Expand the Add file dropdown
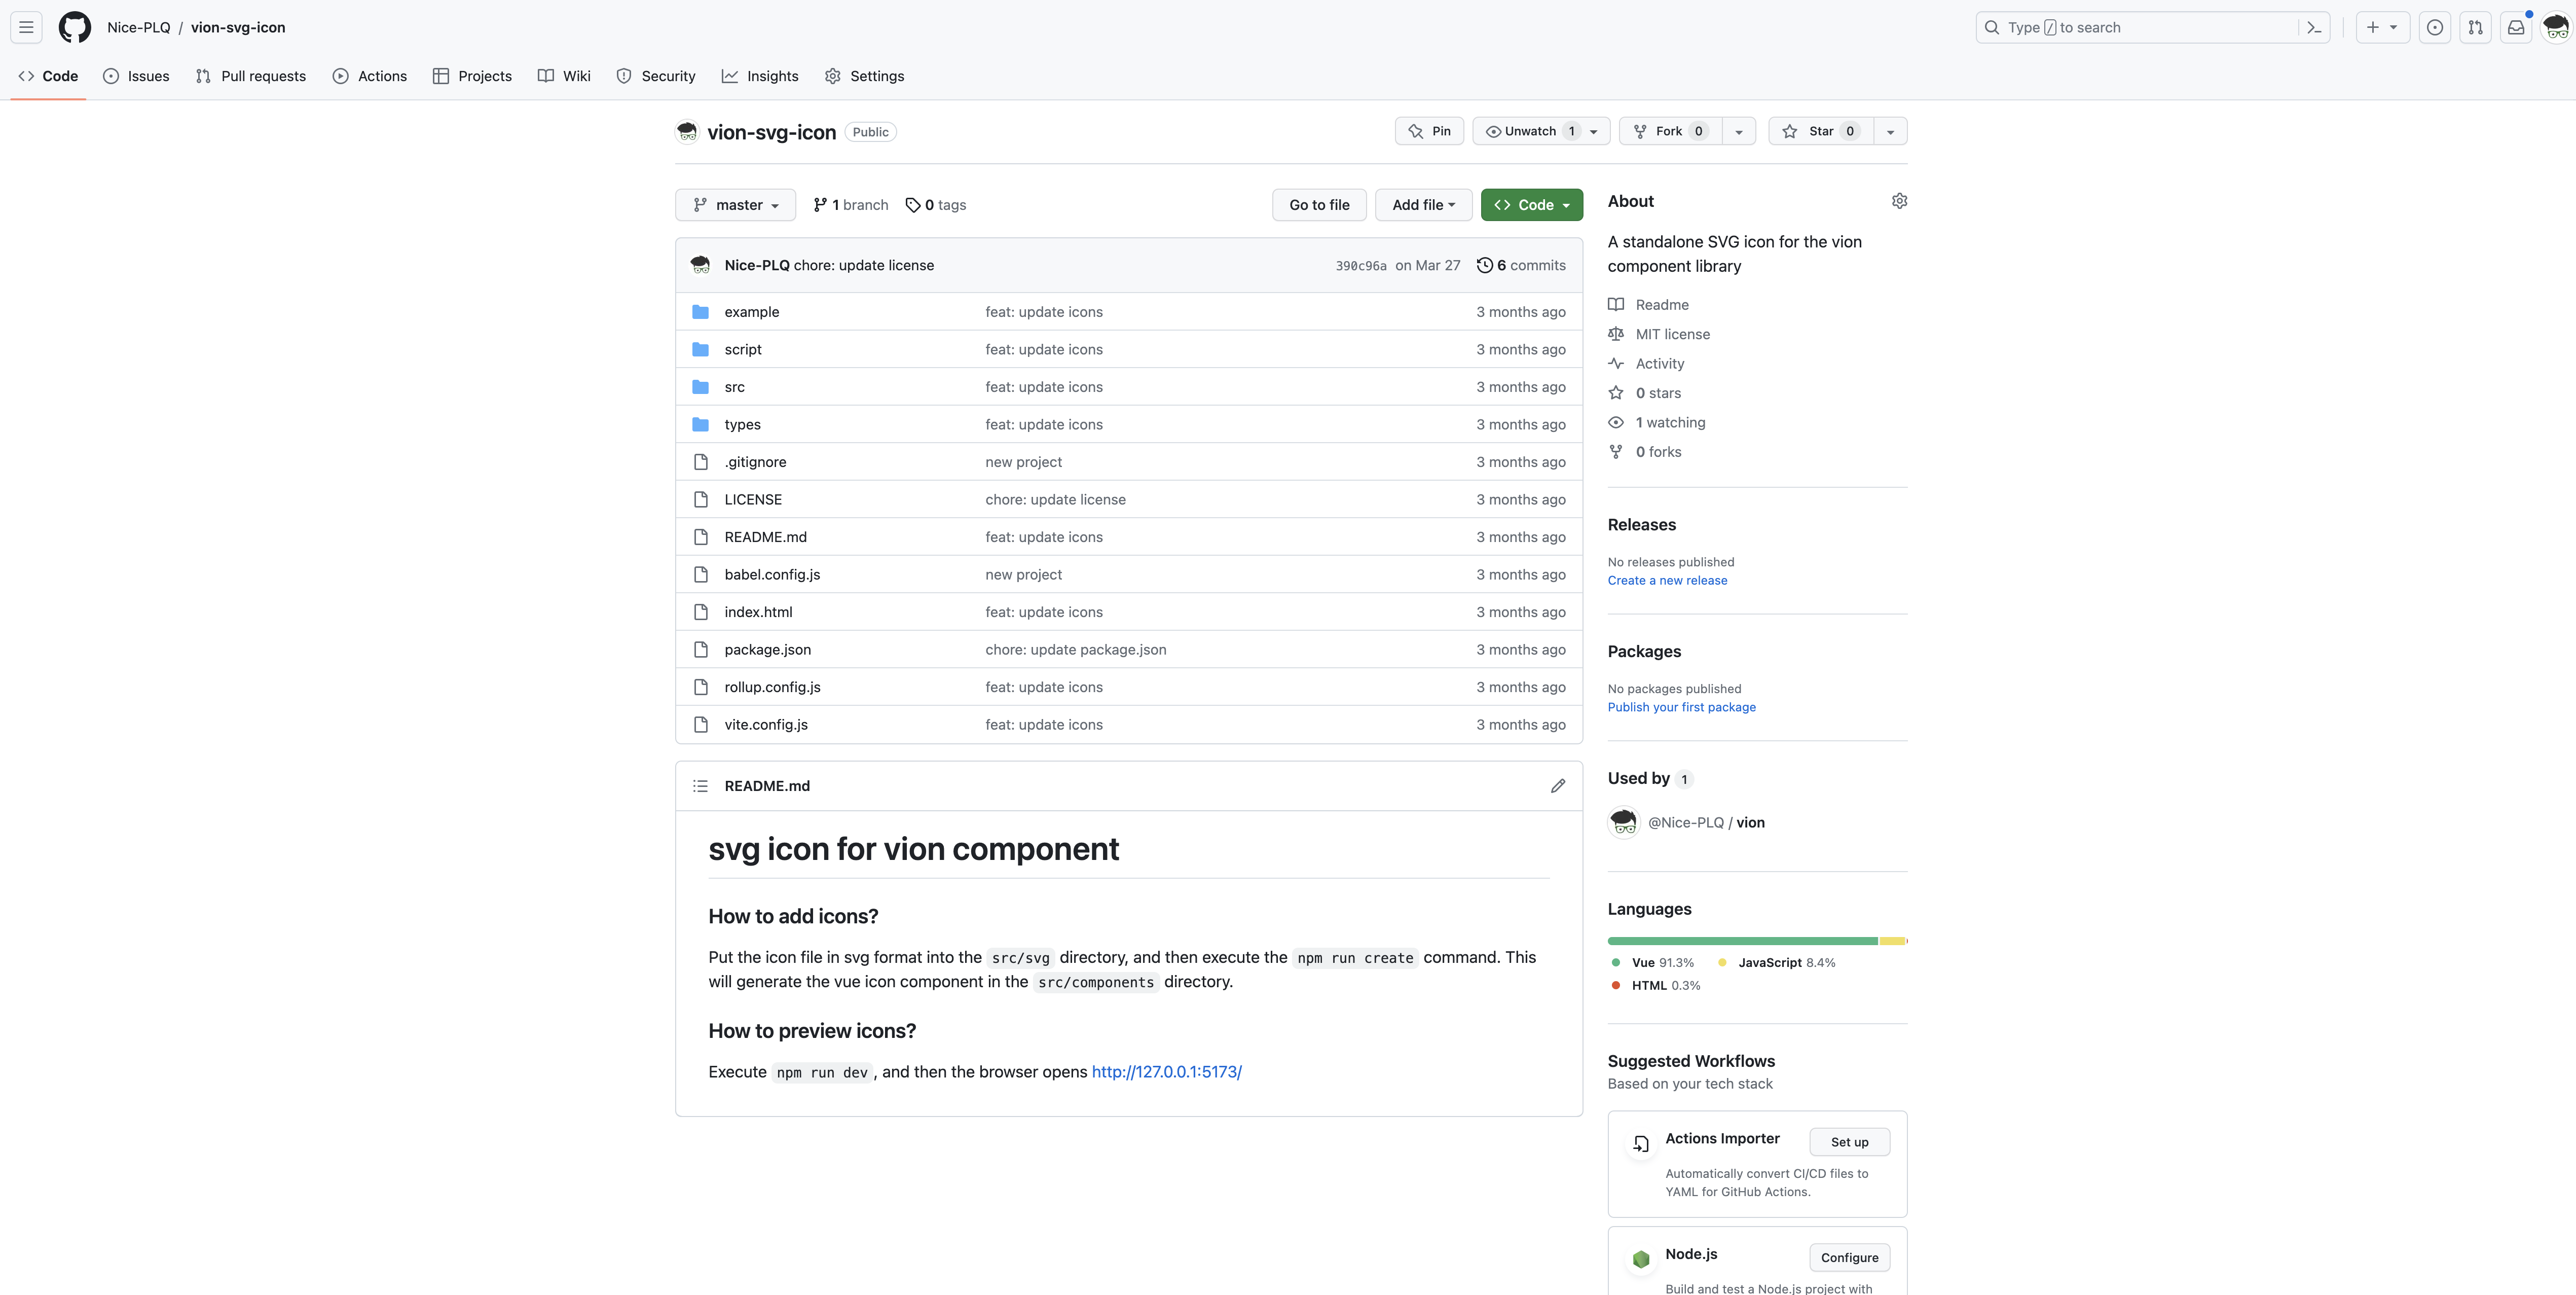The image size is (2576, 1295). [1424, 205]
